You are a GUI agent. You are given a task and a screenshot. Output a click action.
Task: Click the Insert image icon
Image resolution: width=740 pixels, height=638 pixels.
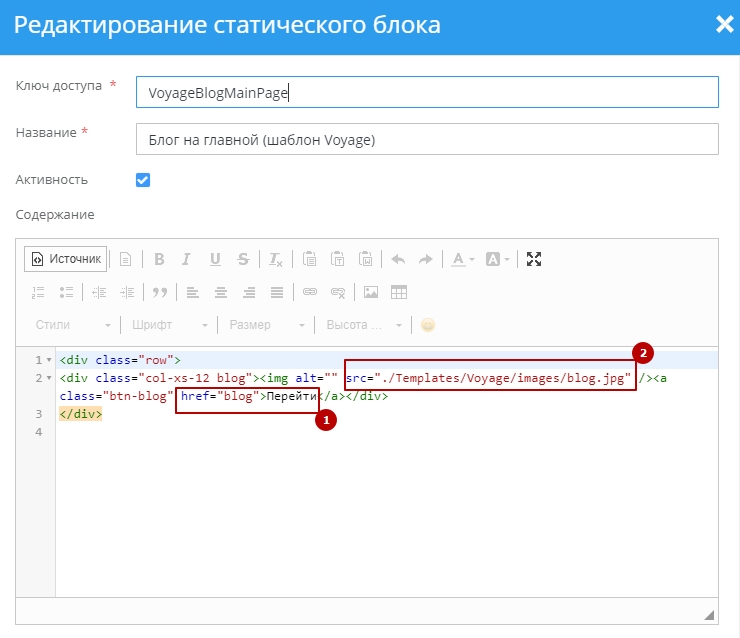(370, 292)
